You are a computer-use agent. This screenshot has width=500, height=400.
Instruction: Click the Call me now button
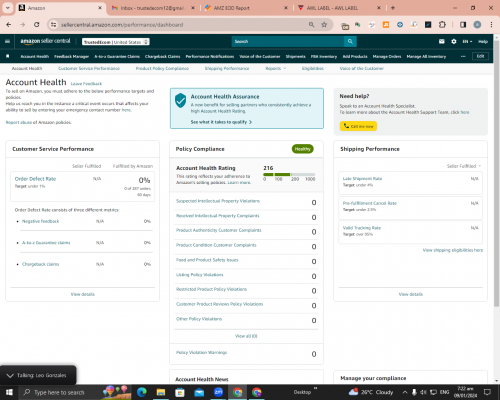tap(358, 126)
